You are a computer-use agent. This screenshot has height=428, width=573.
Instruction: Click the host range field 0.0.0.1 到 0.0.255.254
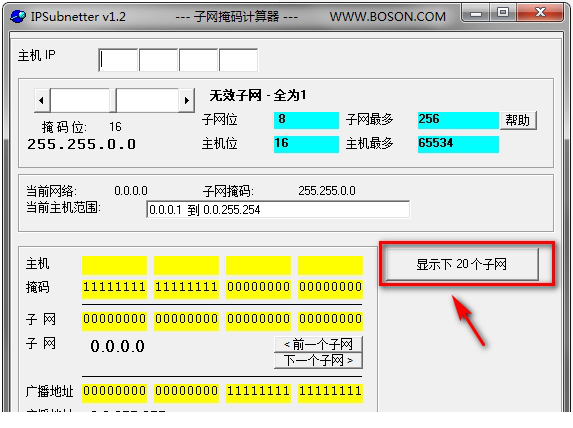[x=278, y=209]
